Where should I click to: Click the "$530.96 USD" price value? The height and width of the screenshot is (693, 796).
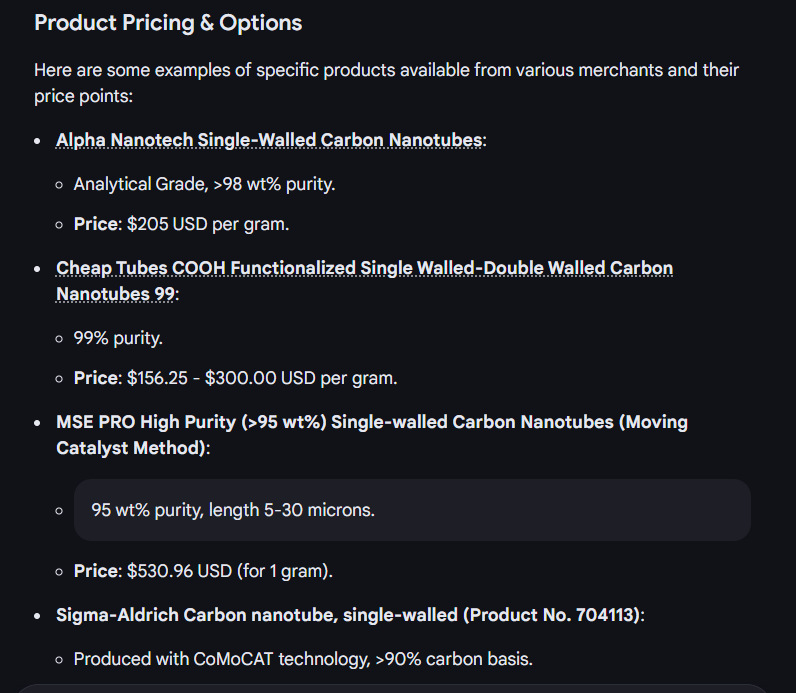click(x=180, y=571)
